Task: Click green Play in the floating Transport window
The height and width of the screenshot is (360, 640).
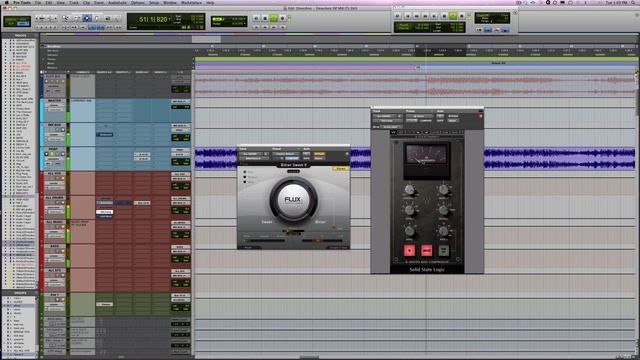Action: (453, 16)
